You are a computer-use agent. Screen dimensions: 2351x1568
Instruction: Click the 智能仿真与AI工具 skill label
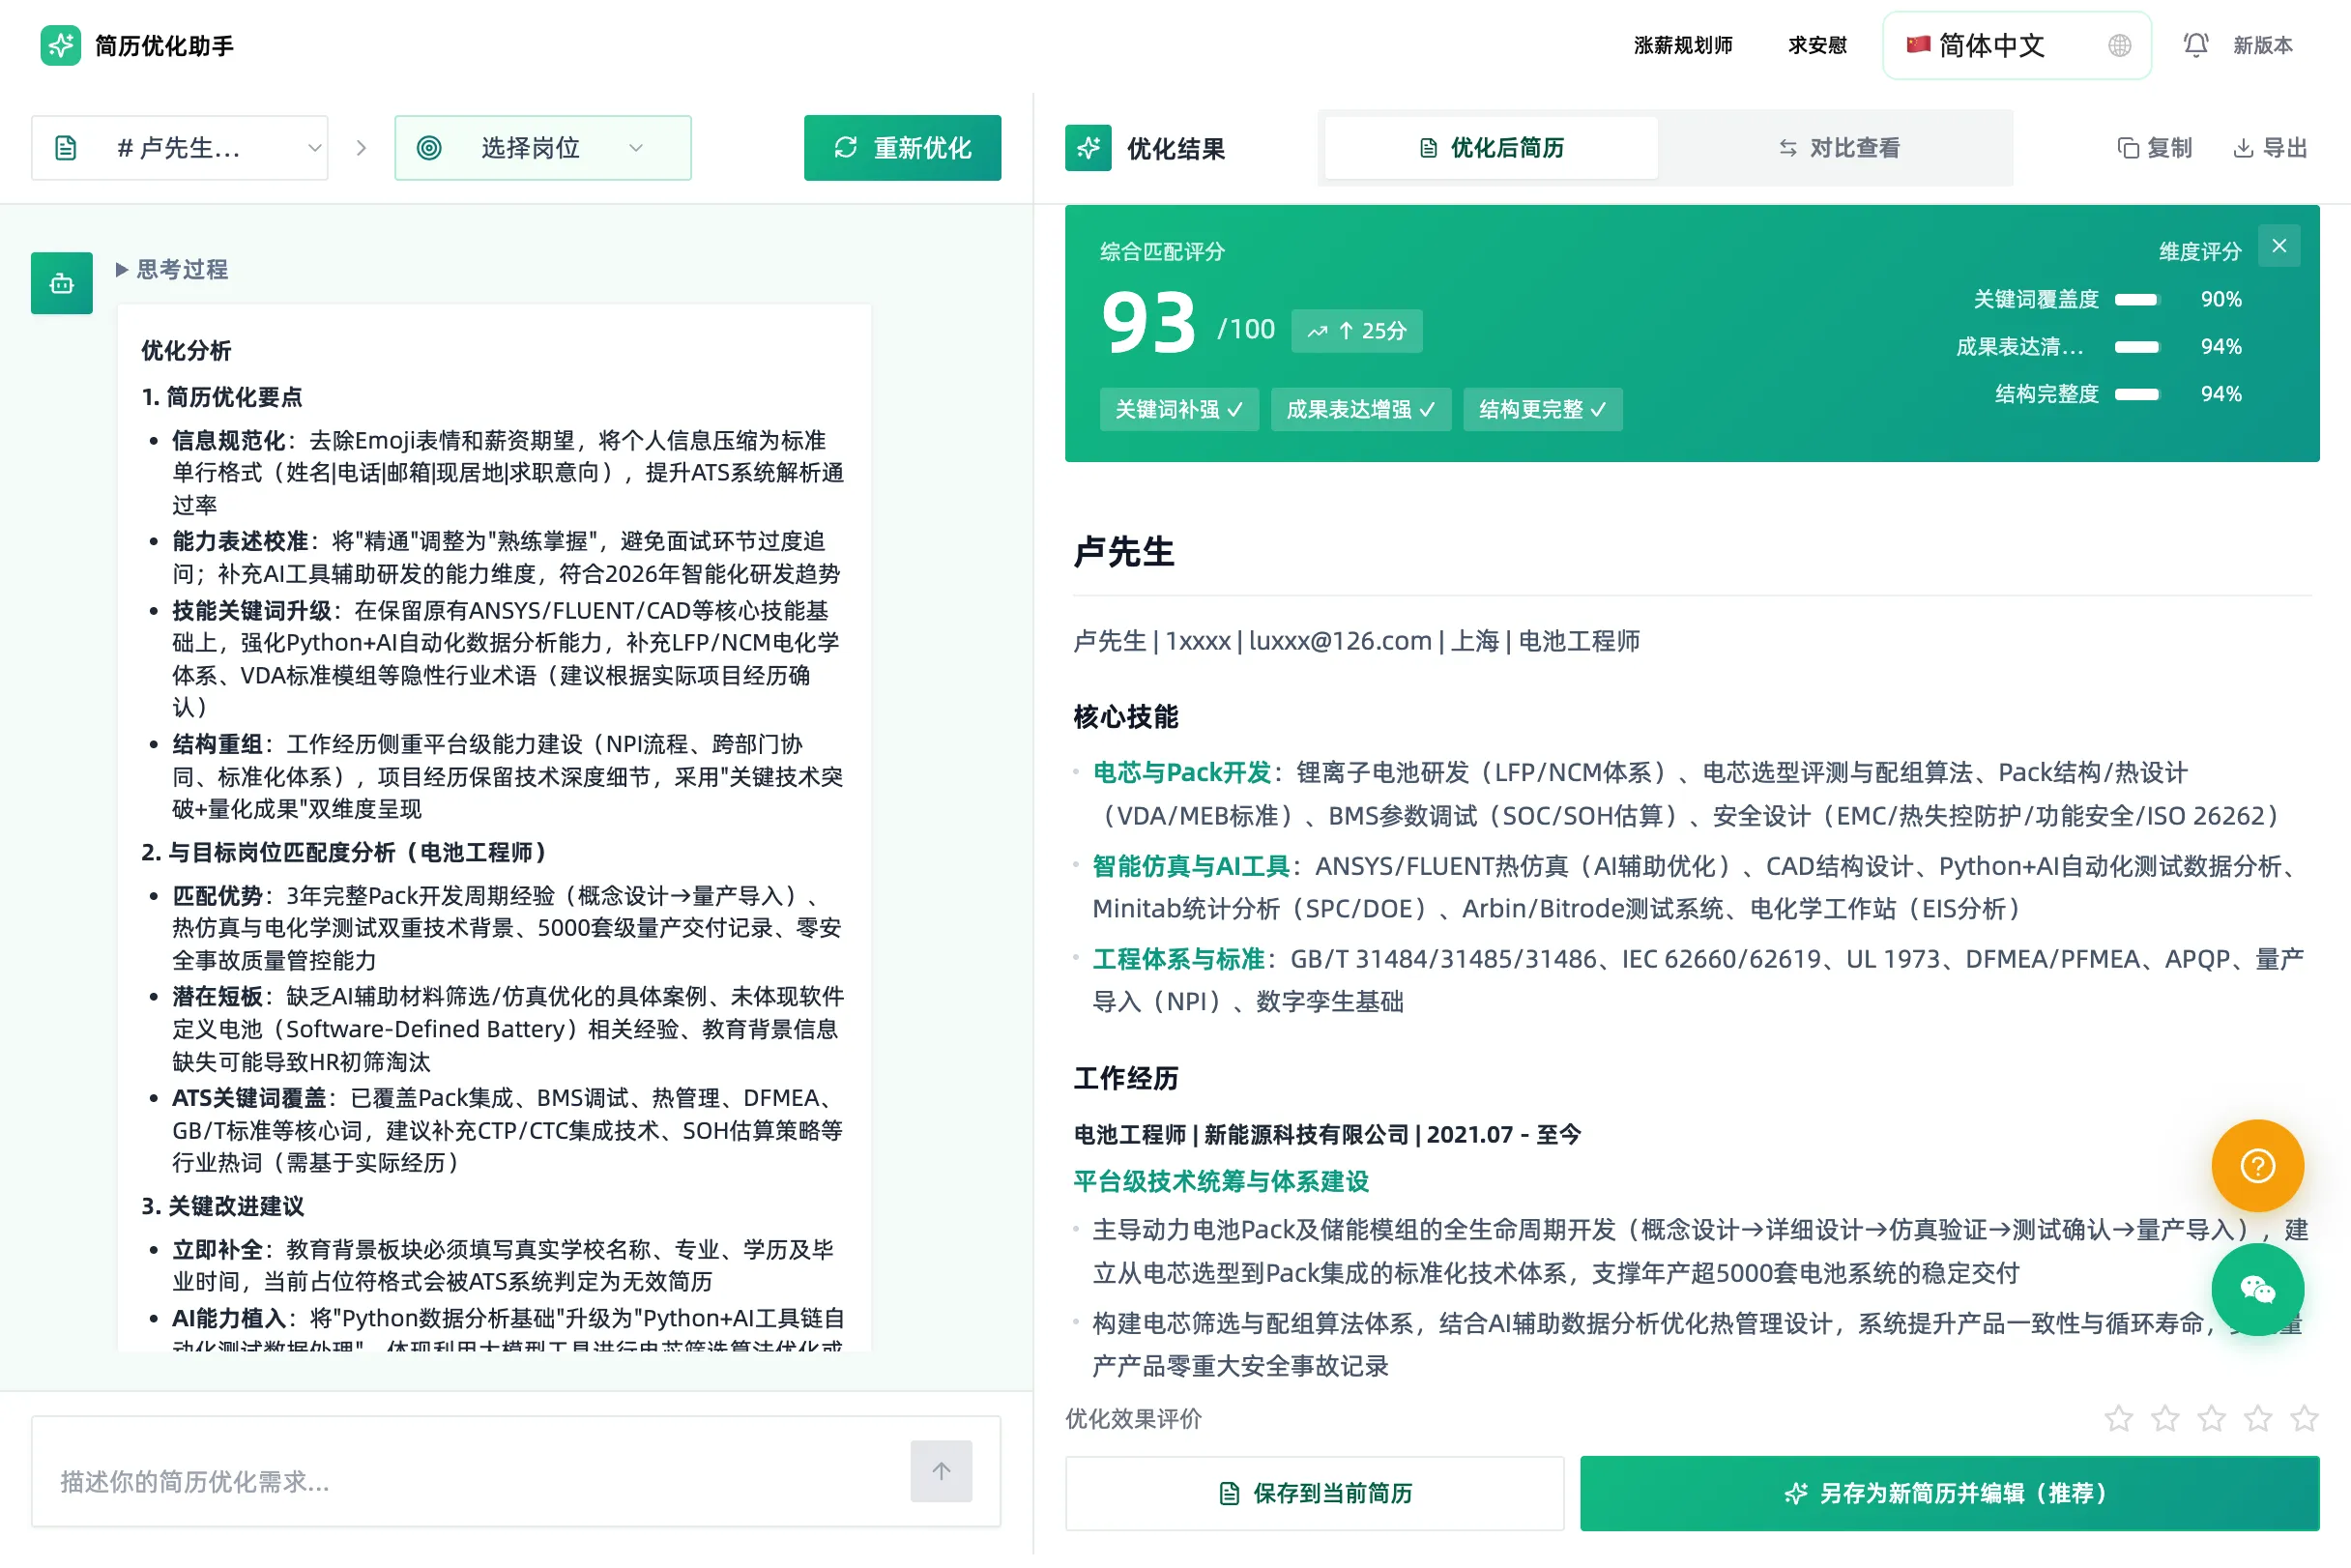[1190, 866]
